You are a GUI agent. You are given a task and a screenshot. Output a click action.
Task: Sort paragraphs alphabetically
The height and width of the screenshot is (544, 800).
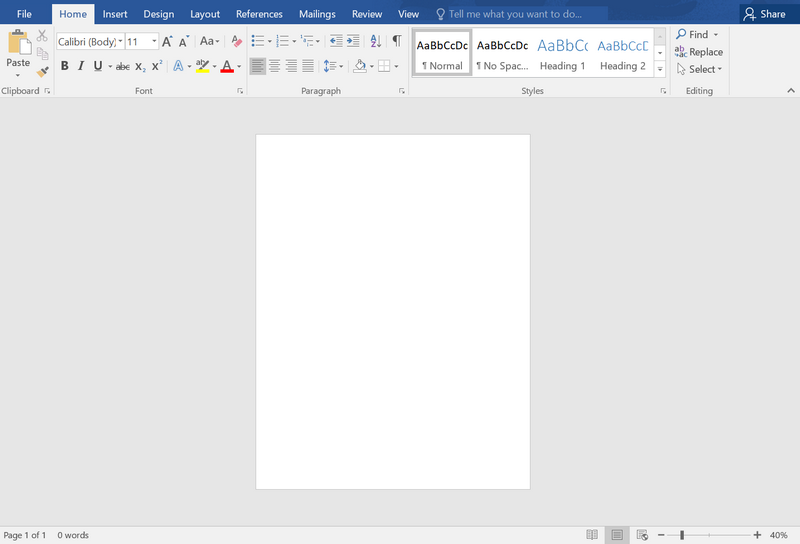point(376,41)
